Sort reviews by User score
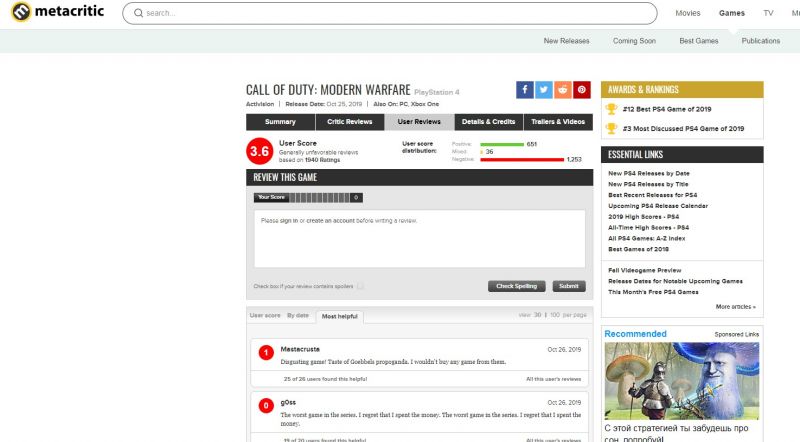 (265, 315)
